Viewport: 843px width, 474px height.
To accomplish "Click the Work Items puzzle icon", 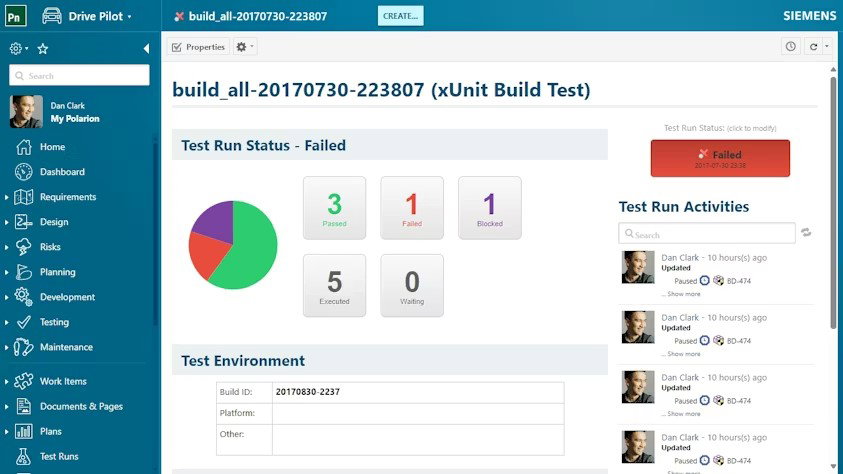I will pyautogui.click(x=24, y=381).
